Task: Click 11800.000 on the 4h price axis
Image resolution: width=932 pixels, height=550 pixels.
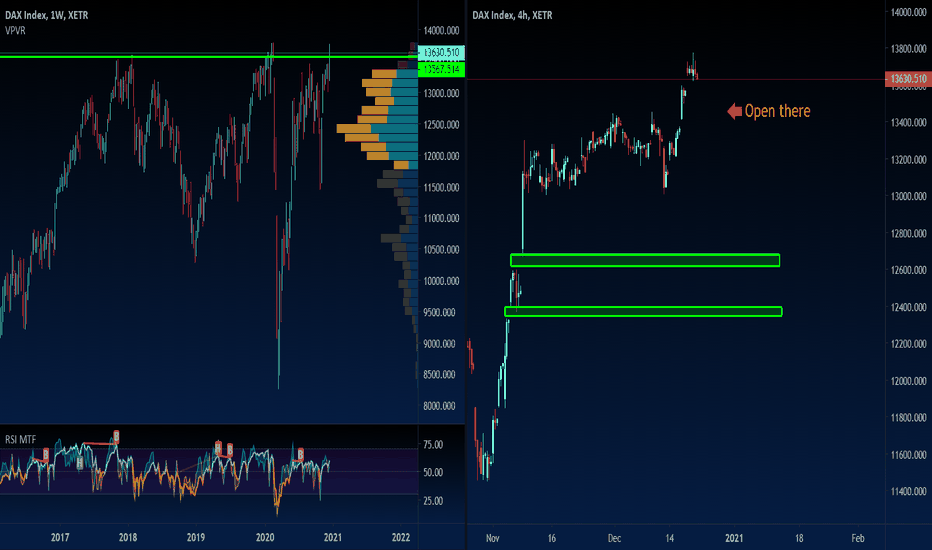Action: (x=908, y=417)
